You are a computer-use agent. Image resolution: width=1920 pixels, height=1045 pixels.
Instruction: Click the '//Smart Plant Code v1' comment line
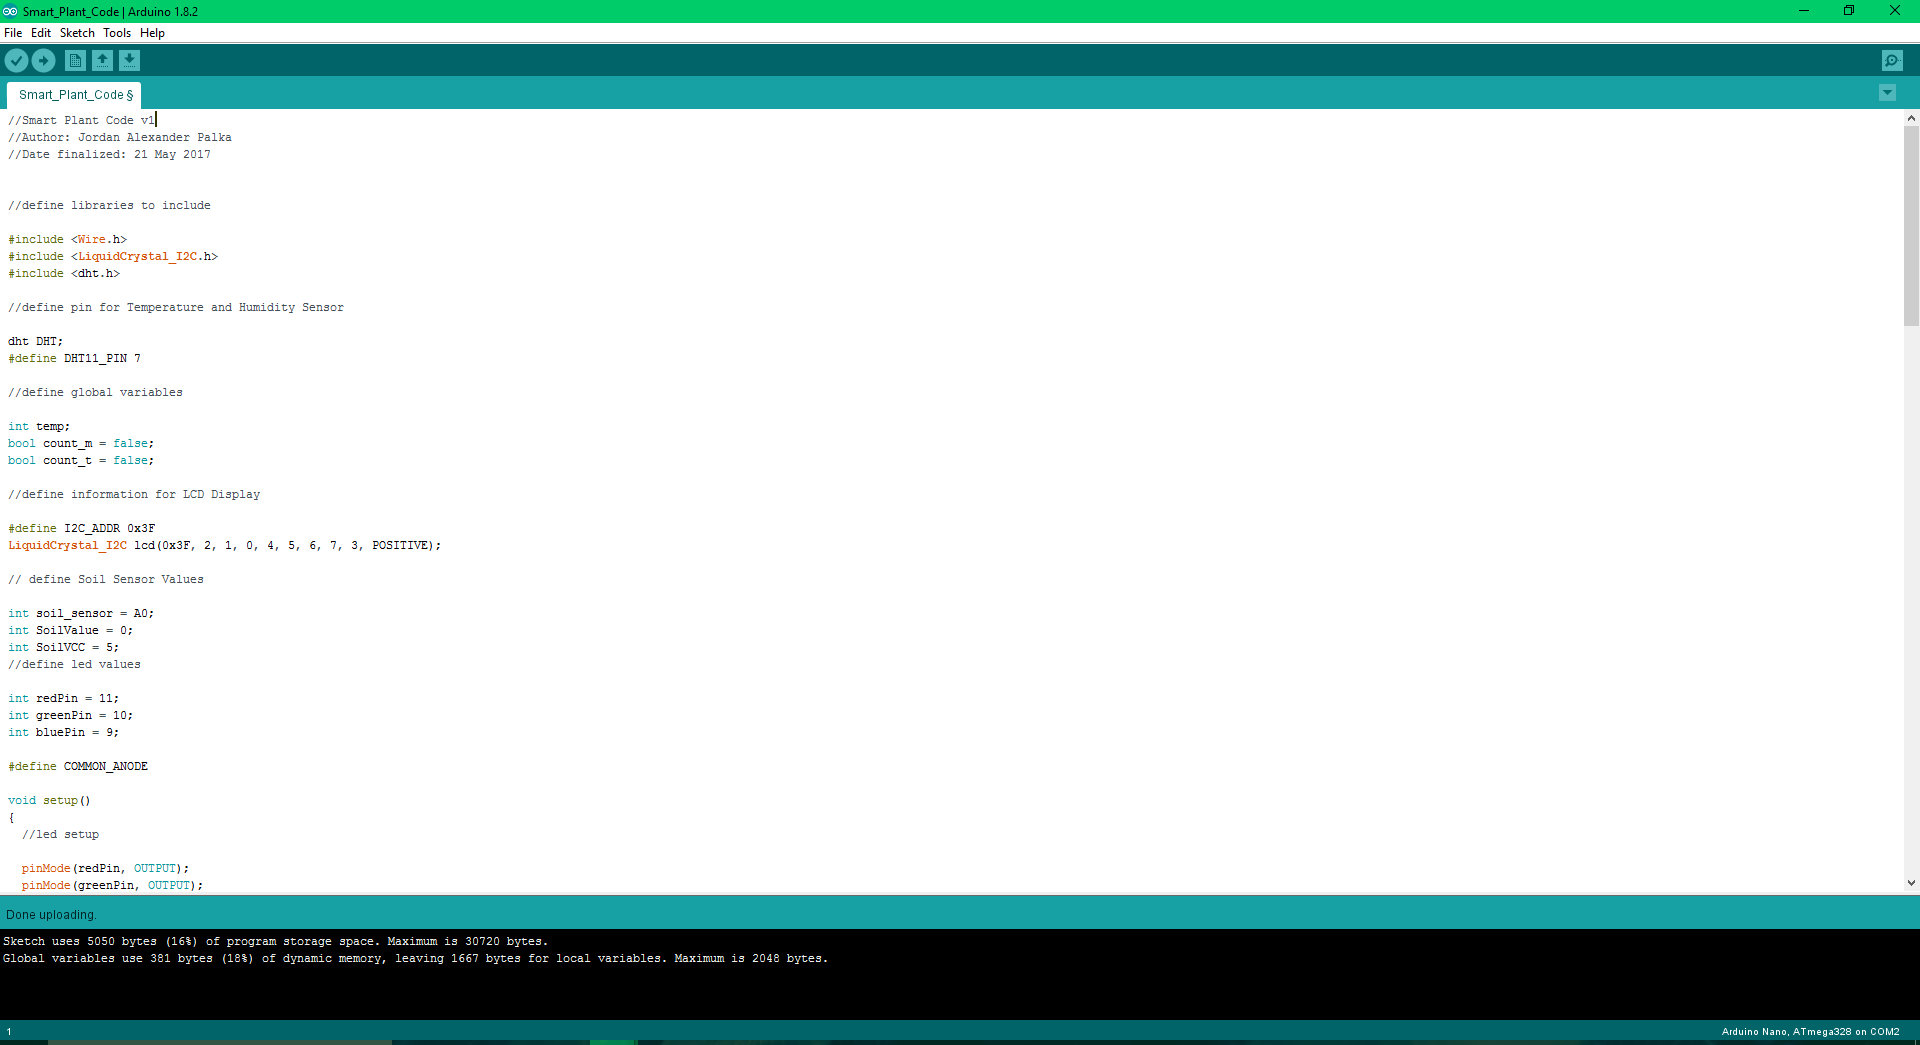(x=82, y=120)
